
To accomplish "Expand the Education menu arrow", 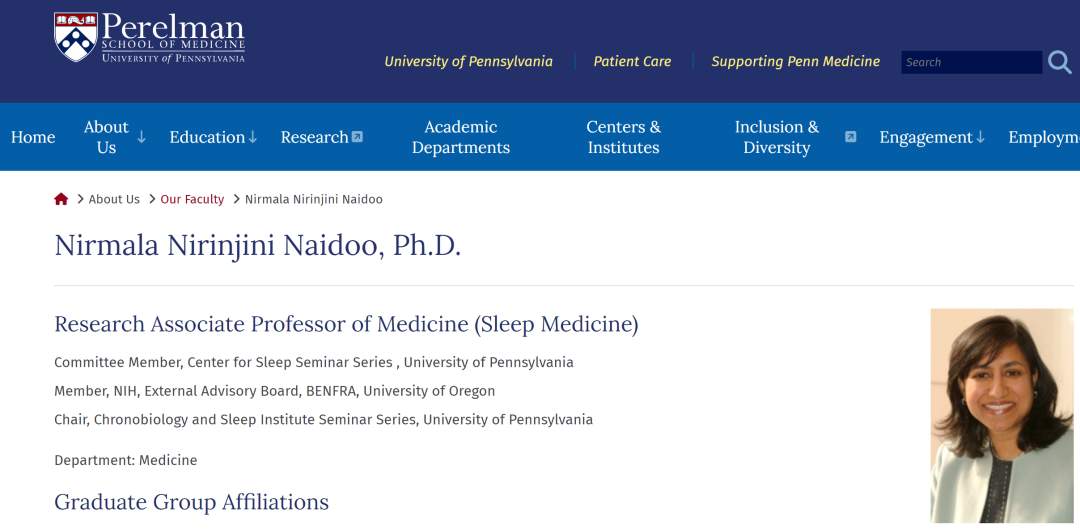I will click(x=253, y=137).
